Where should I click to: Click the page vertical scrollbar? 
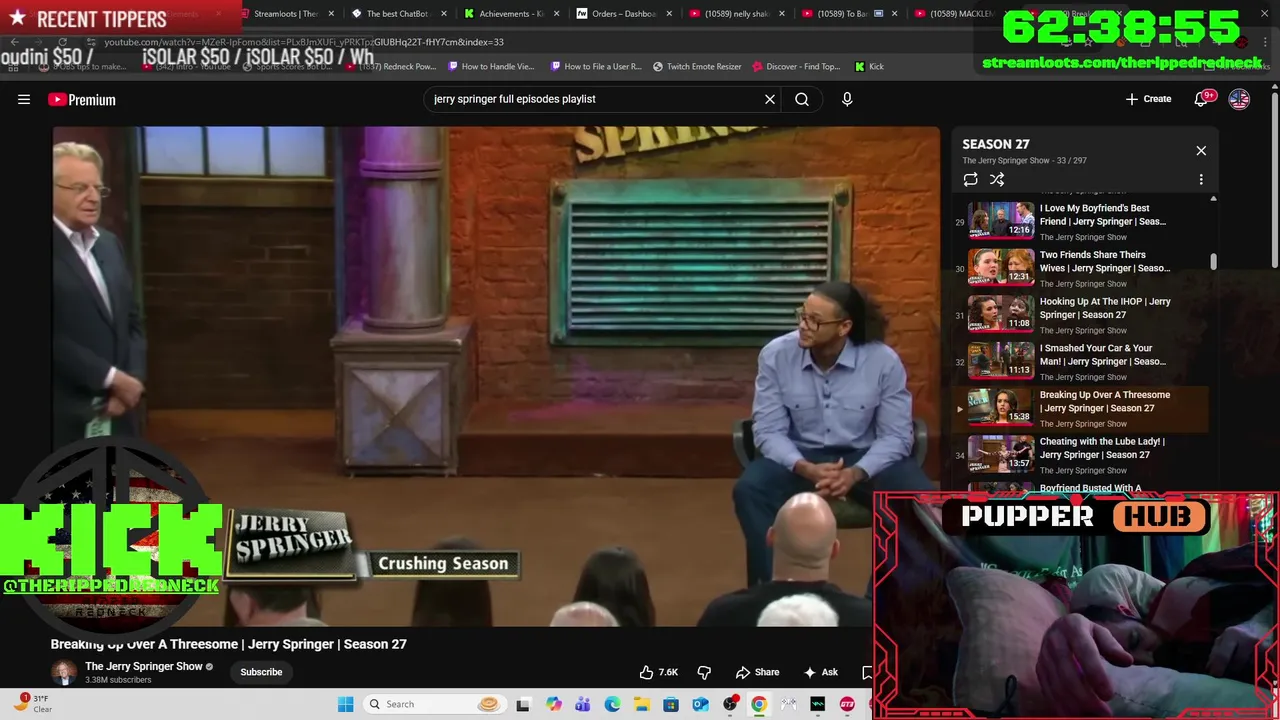tap(1274, 180)
